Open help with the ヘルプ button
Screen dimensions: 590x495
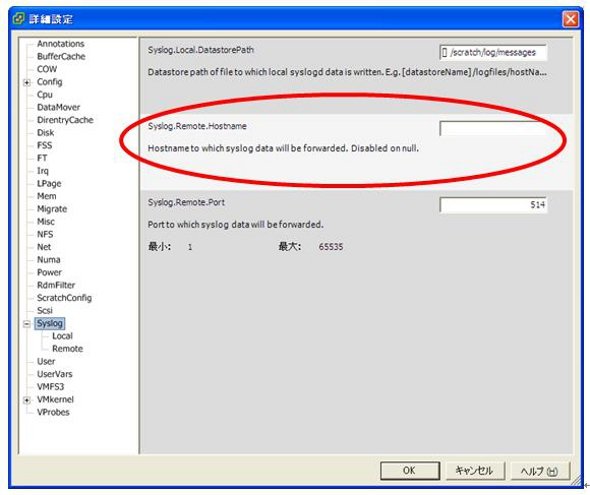[x=540, y=470]
